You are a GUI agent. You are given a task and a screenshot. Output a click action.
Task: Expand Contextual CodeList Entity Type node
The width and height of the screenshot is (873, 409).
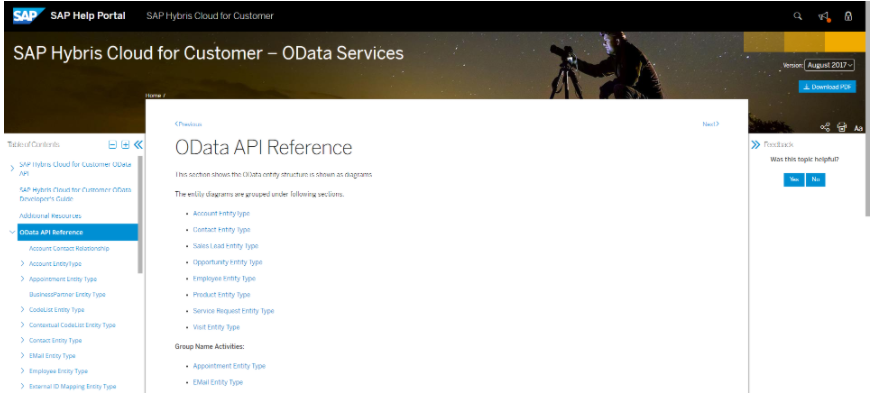22,324
